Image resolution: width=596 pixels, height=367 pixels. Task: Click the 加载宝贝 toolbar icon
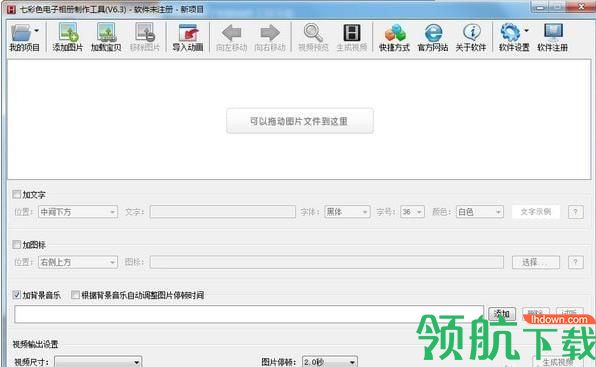tap(106, 32)
